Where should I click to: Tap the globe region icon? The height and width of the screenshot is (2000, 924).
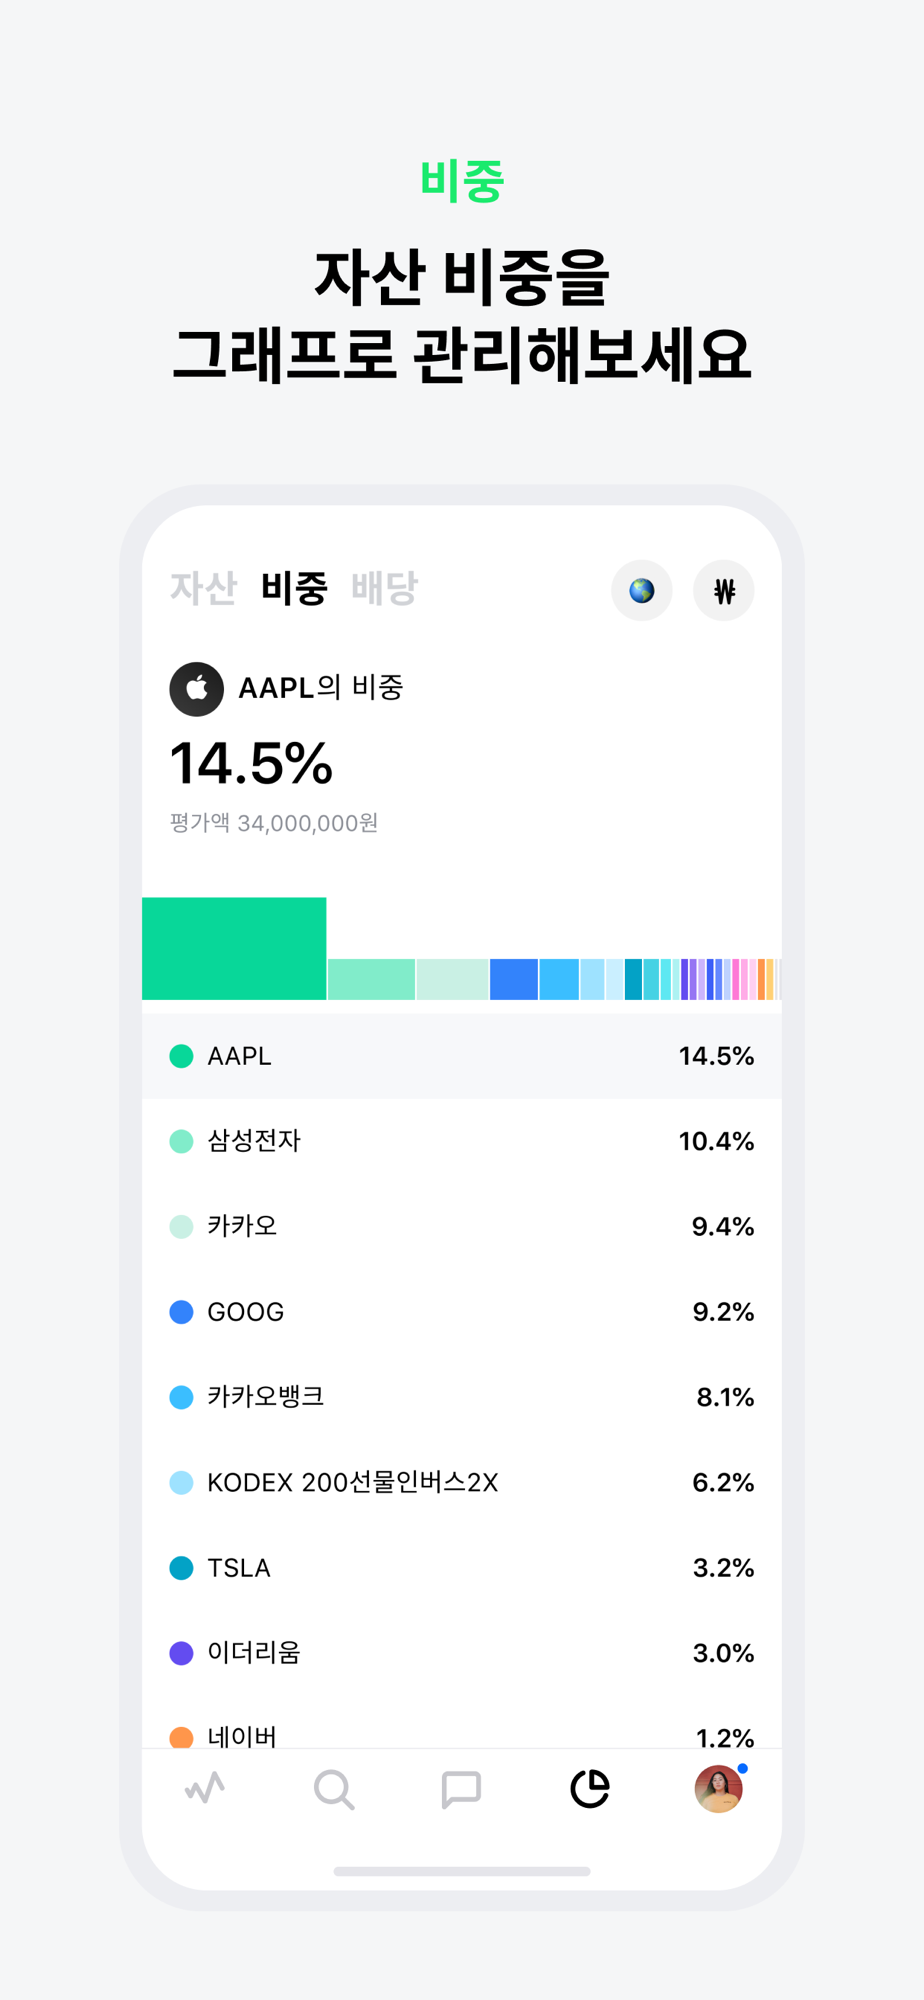(641, 590)
